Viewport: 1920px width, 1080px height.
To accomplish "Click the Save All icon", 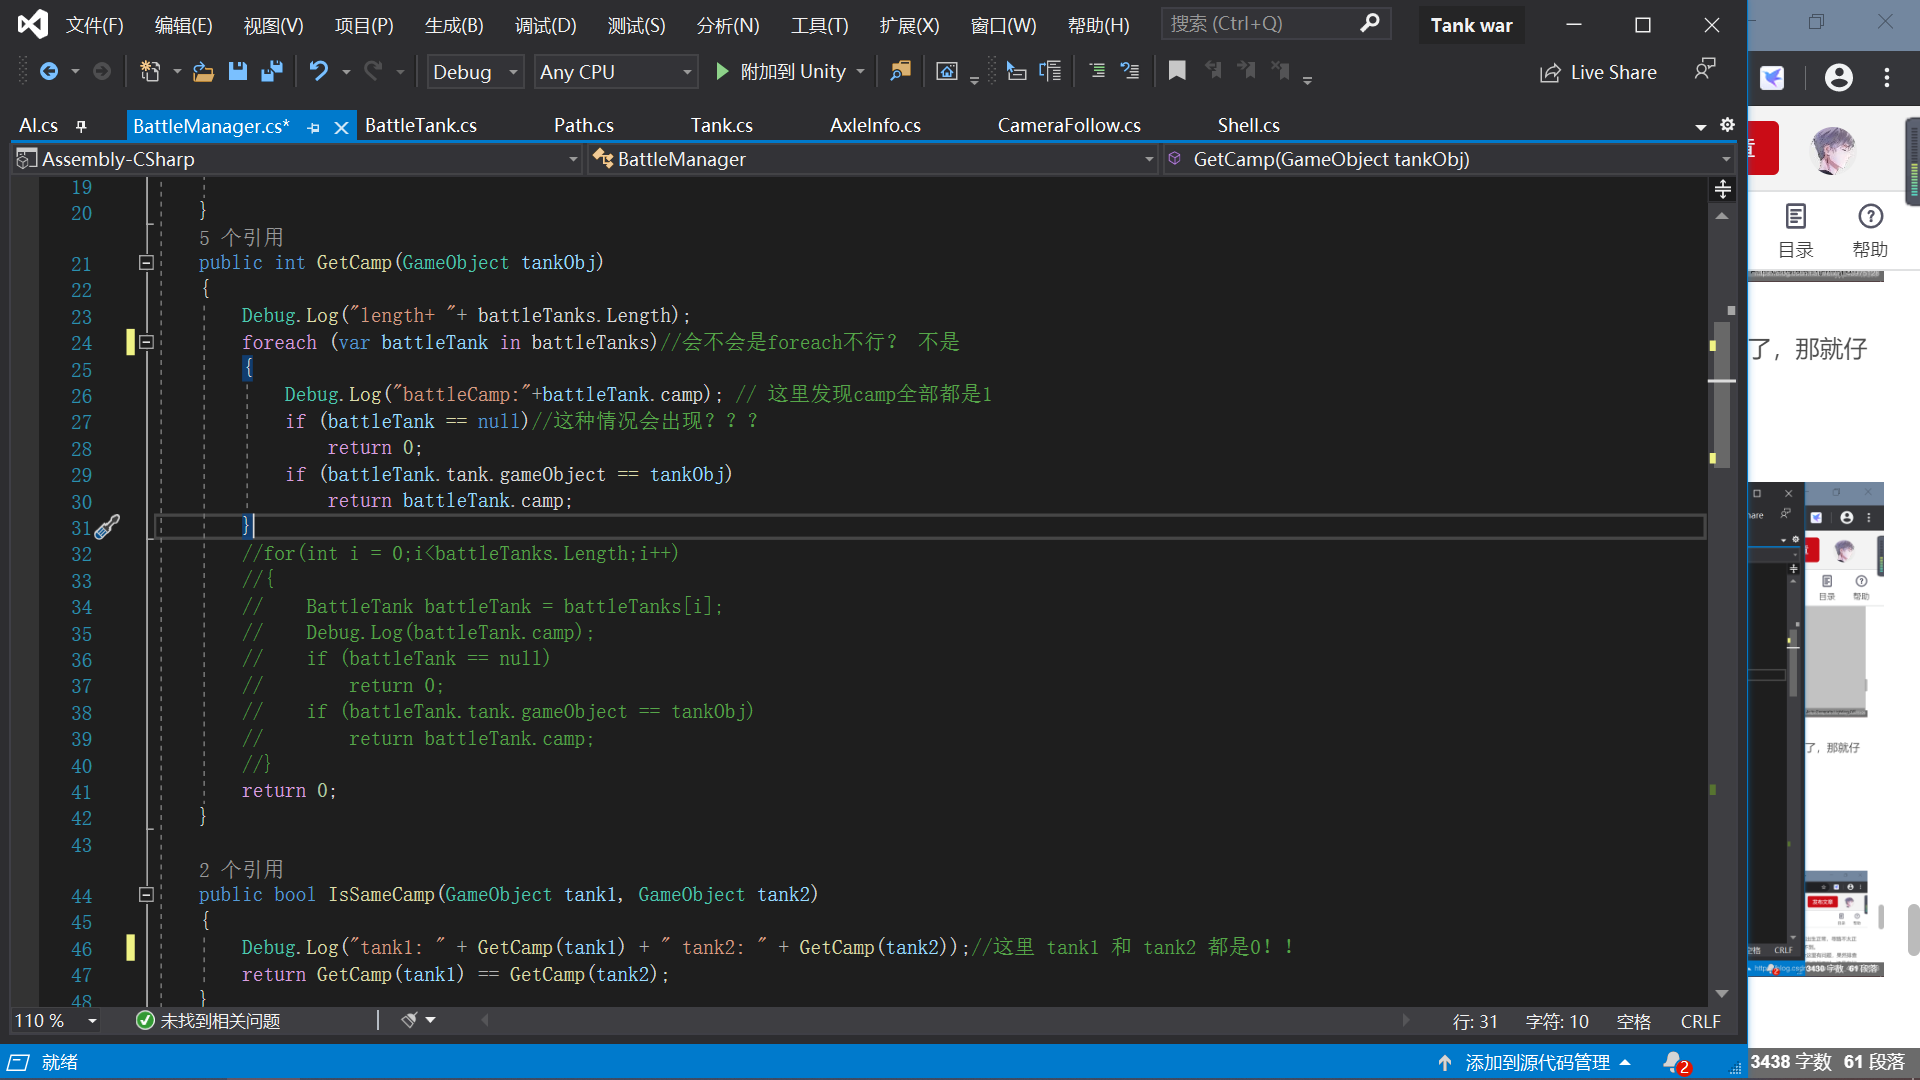I will (269, 71).
